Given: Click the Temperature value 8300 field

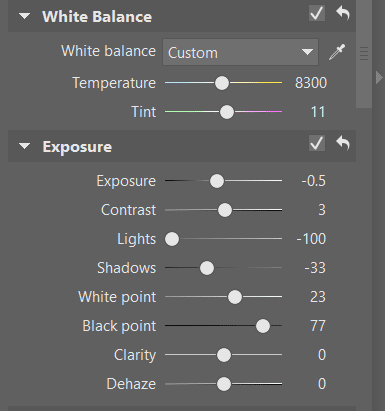Looking at the screenshot, I should (311, 83).
